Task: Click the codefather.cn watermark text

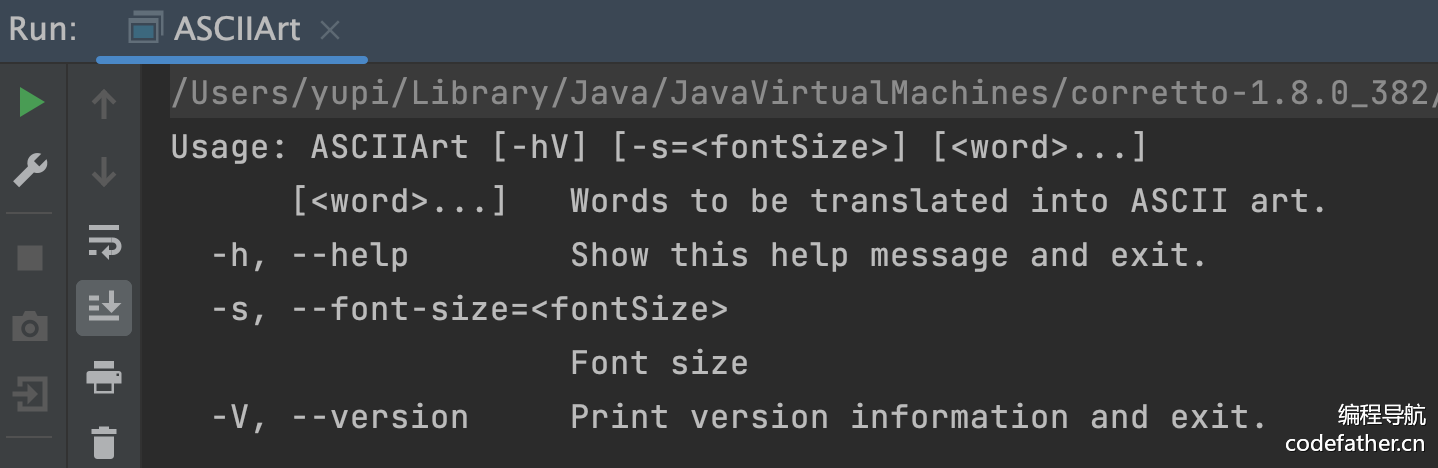Action: [x=1355, y=442]
